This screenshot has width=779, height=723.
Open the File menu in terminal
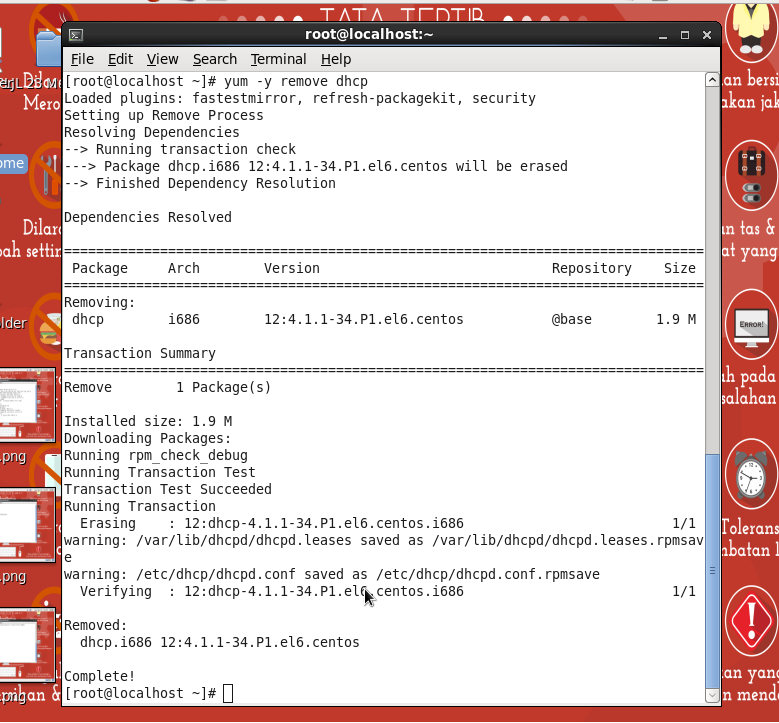82,59
